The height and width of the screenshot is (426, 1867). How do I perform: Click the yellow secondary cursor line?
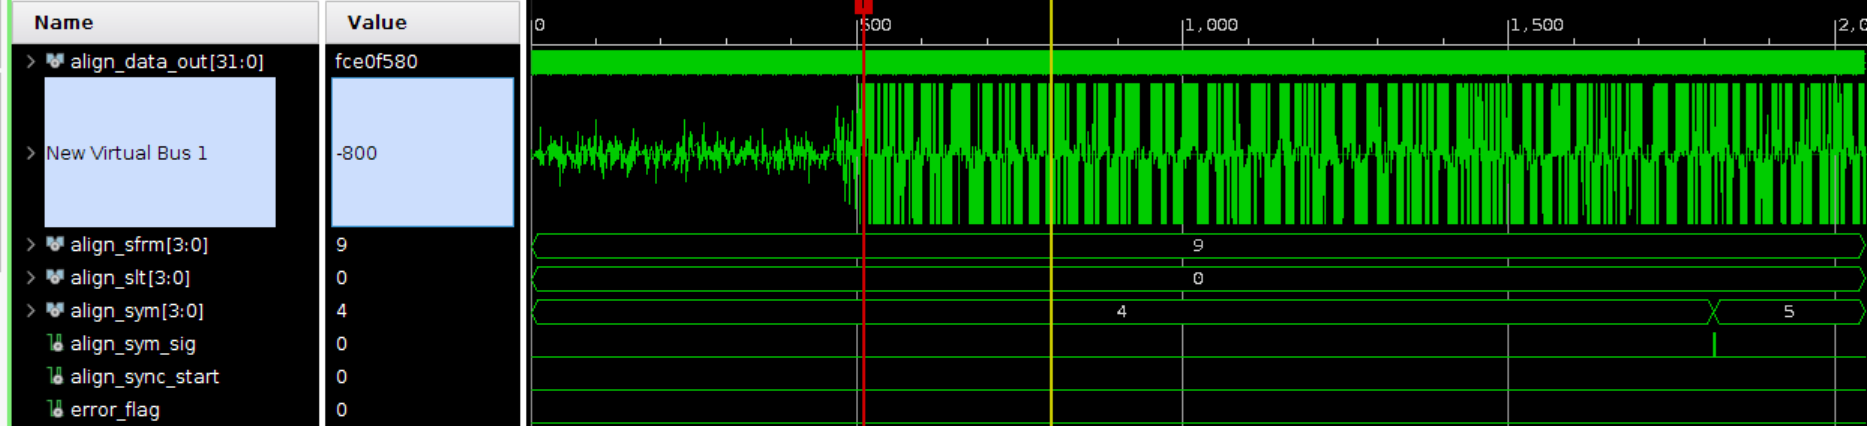1051,213
